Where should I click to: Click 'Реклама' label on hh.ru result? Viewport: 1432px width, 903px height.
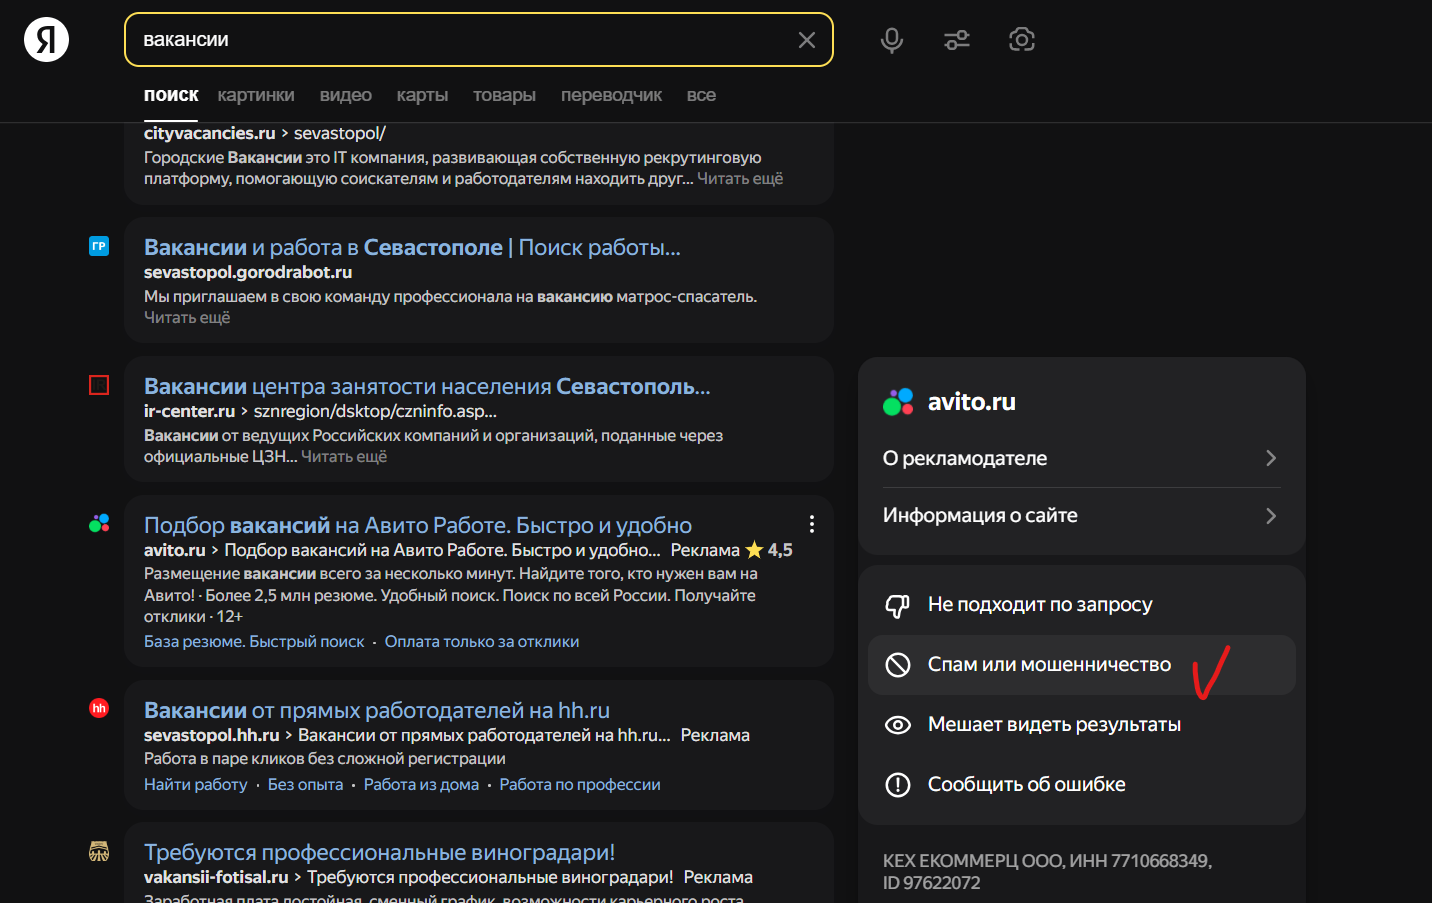[715, 735]
